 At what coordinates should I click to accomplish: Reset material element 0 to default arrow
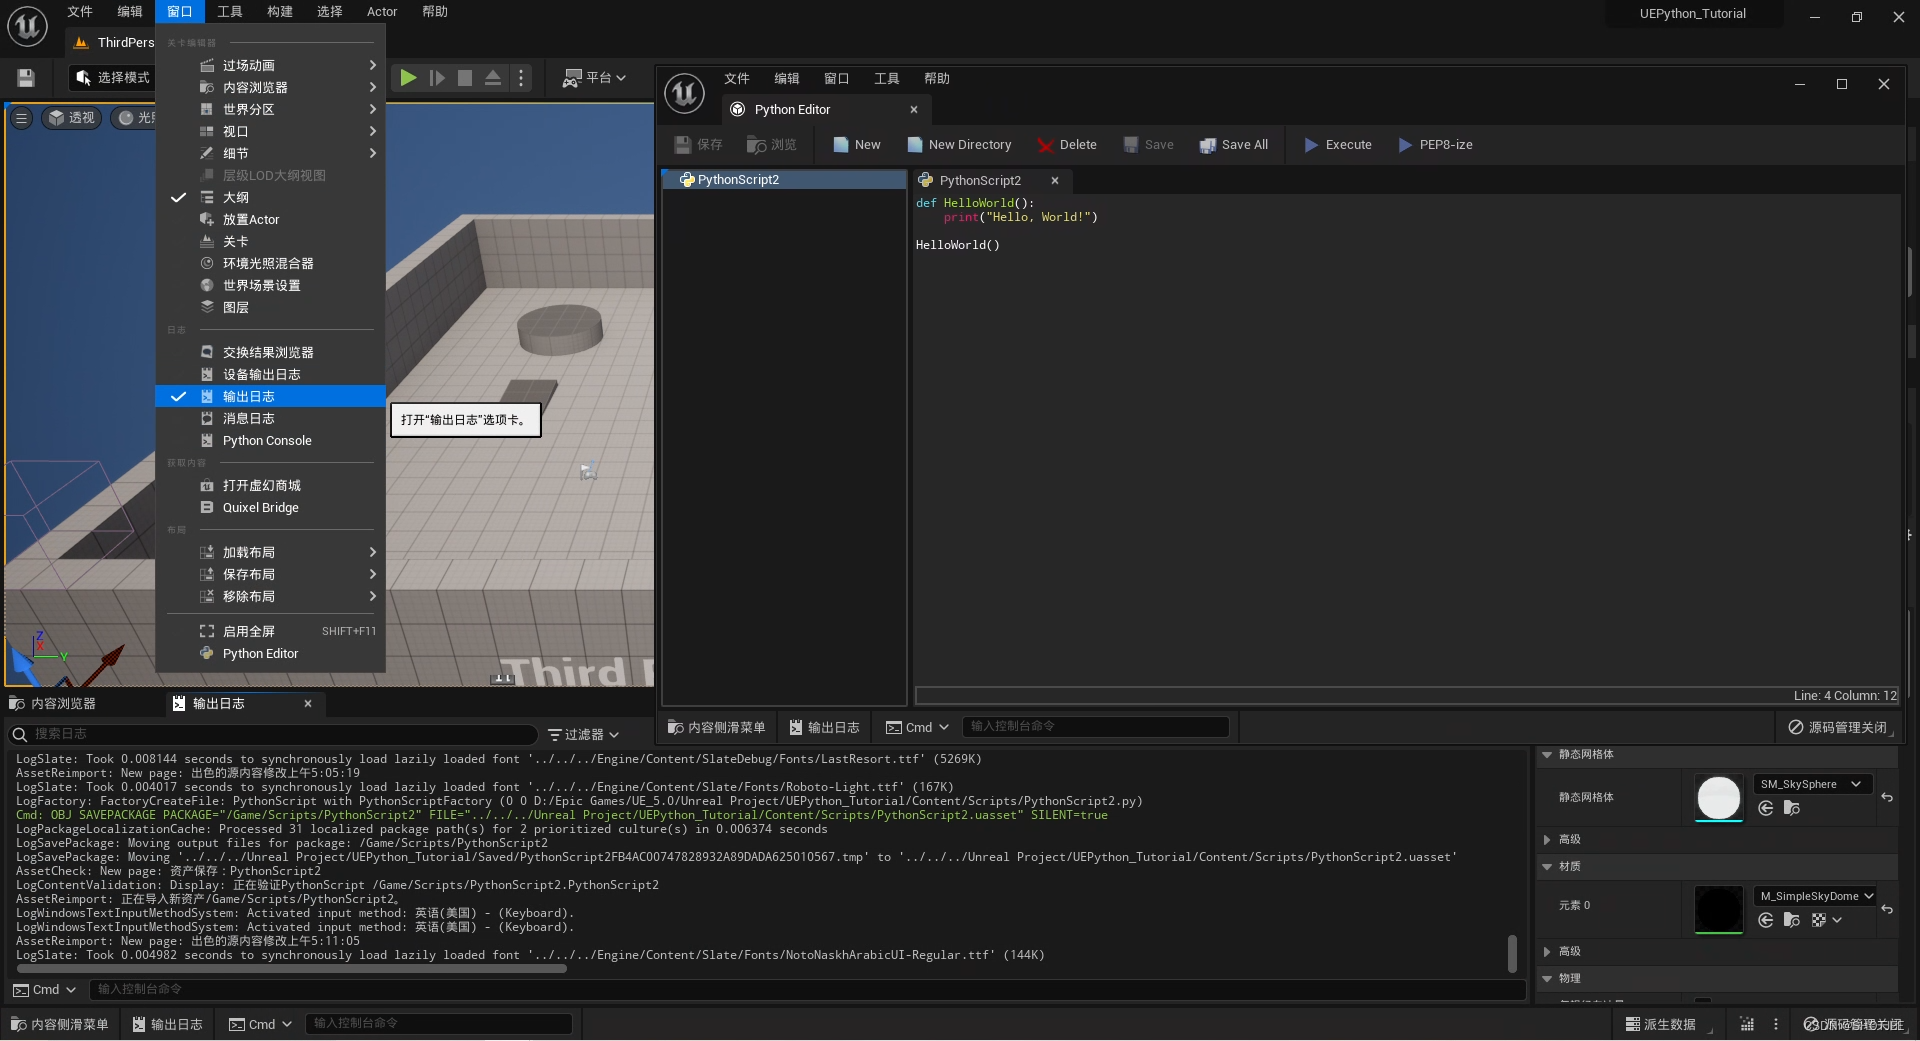(x=1887, y=910)
